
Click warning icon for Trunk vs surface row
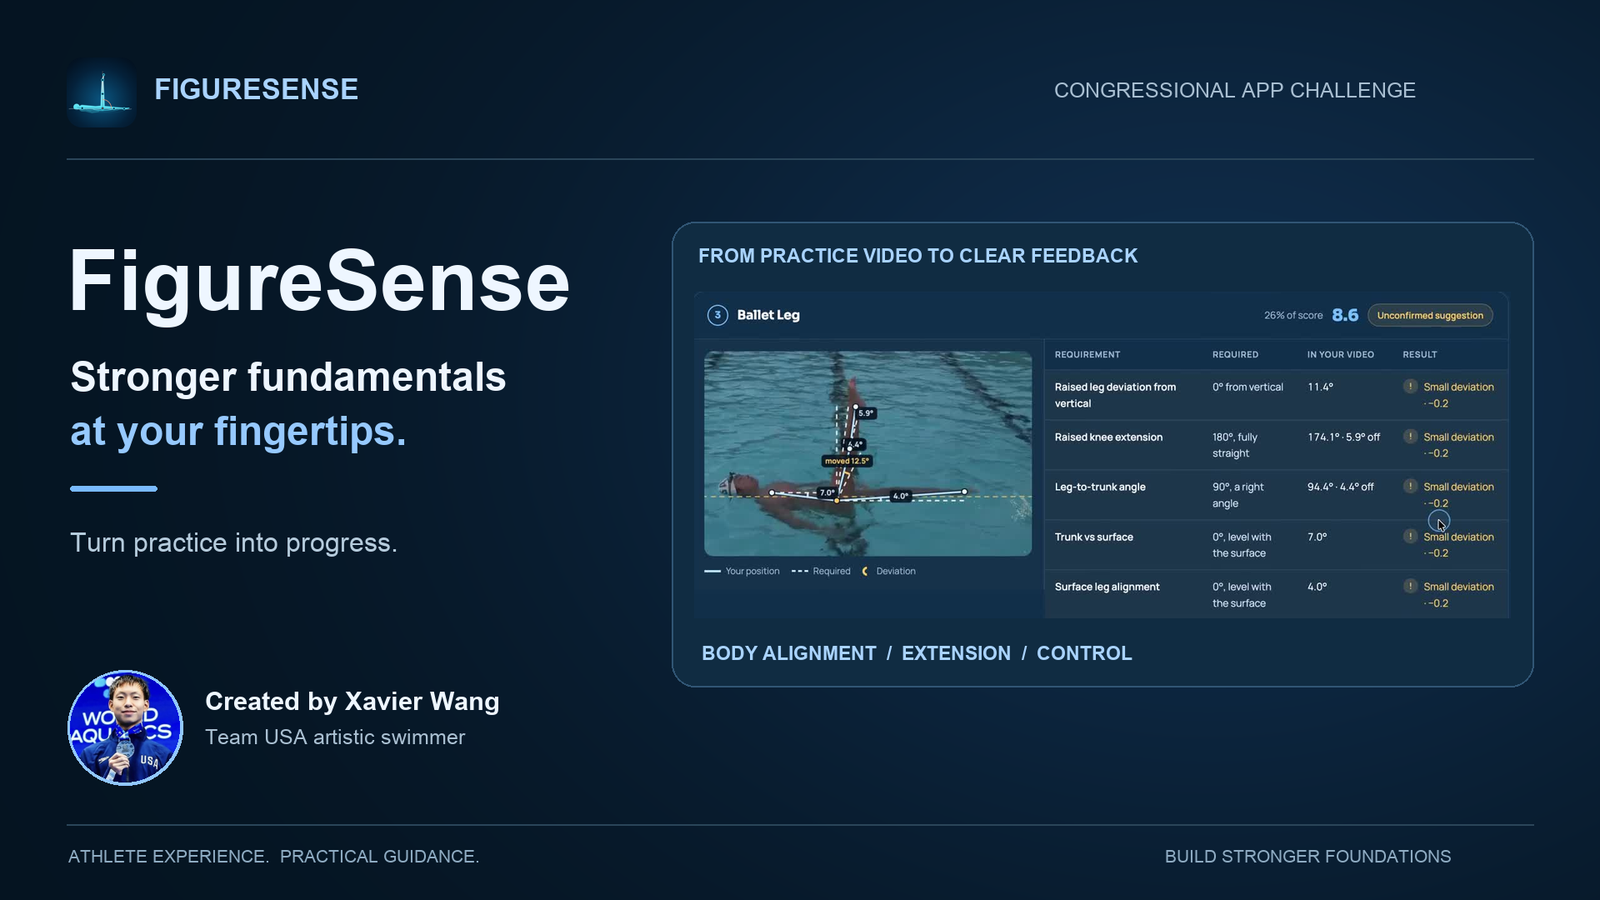coord(1410,536)
